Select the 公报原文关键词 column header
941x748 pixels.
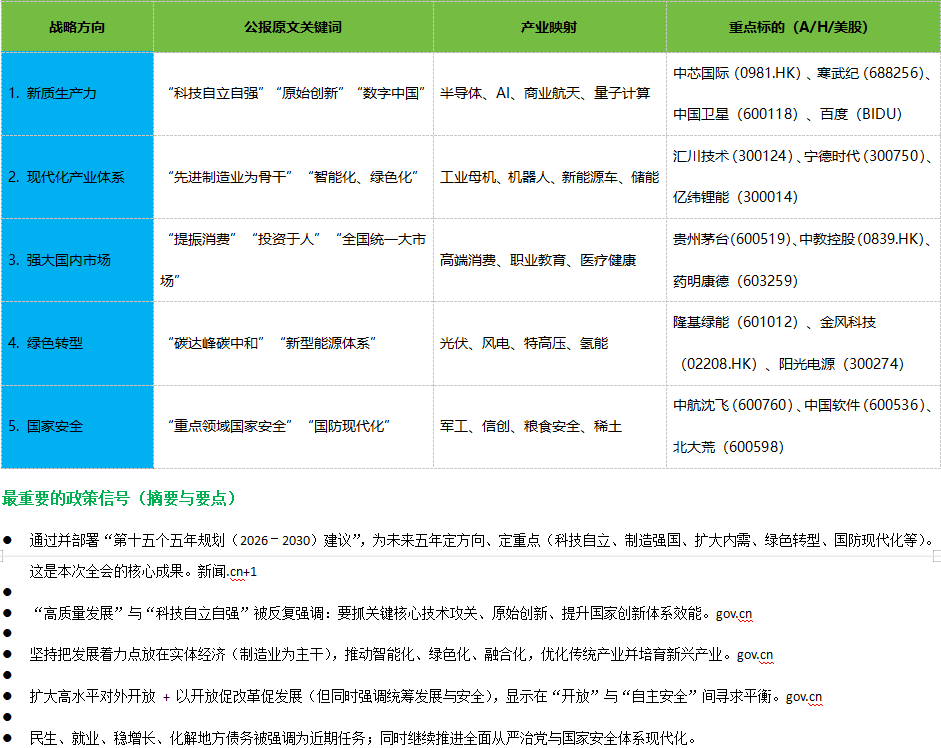point(292,27)
